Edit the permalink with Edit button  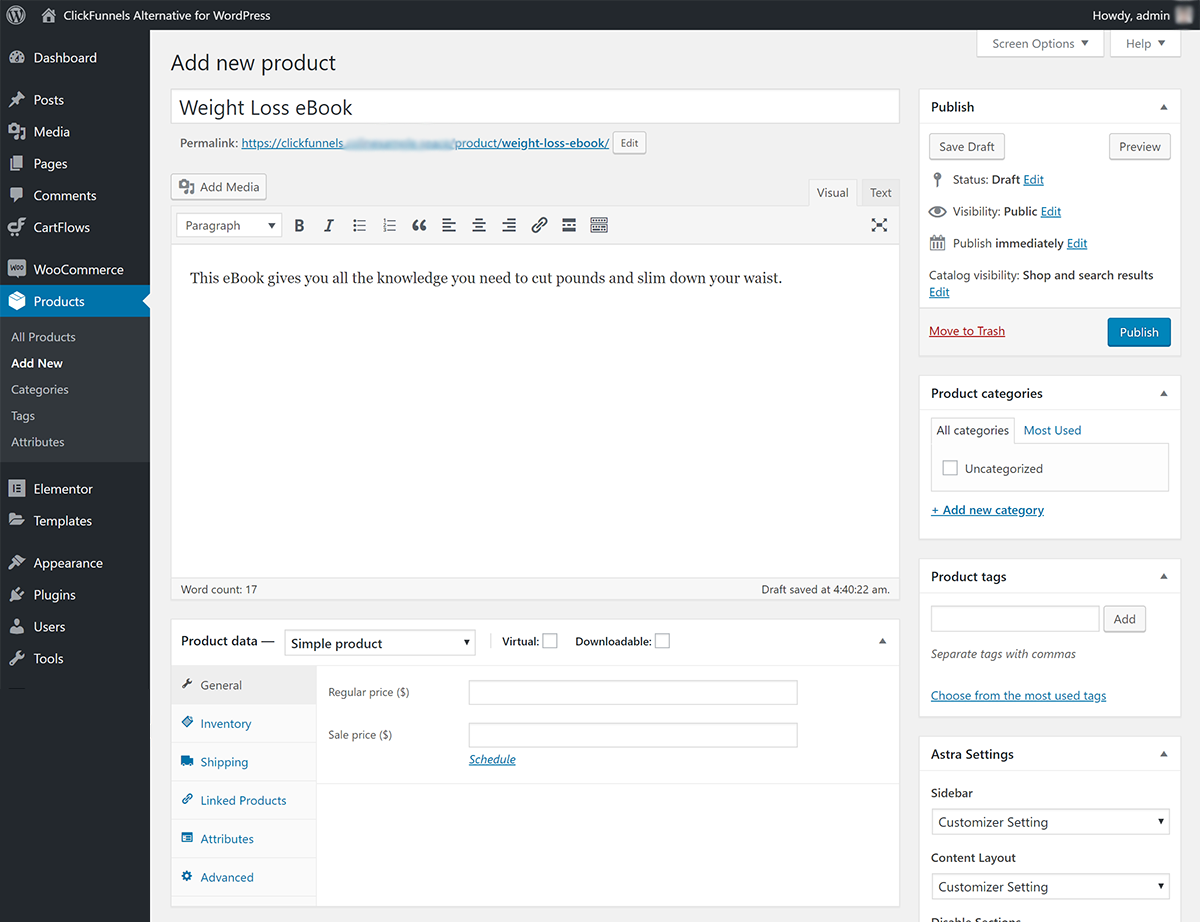629,143
